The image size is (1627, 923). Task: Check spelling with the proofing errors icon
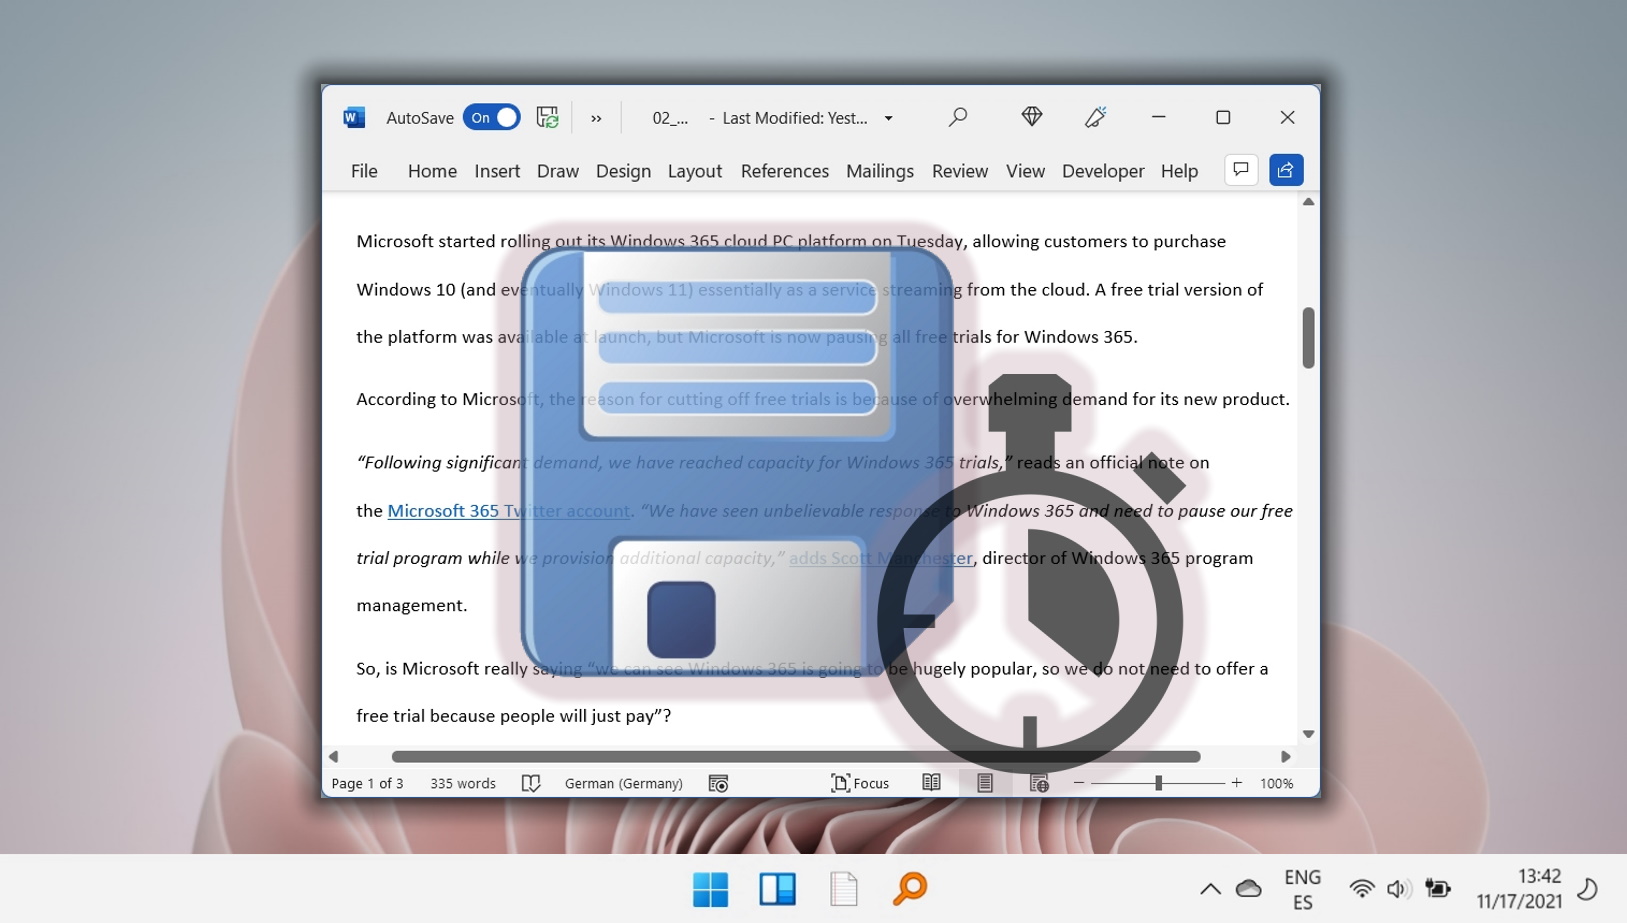click(x=532, y=783)
